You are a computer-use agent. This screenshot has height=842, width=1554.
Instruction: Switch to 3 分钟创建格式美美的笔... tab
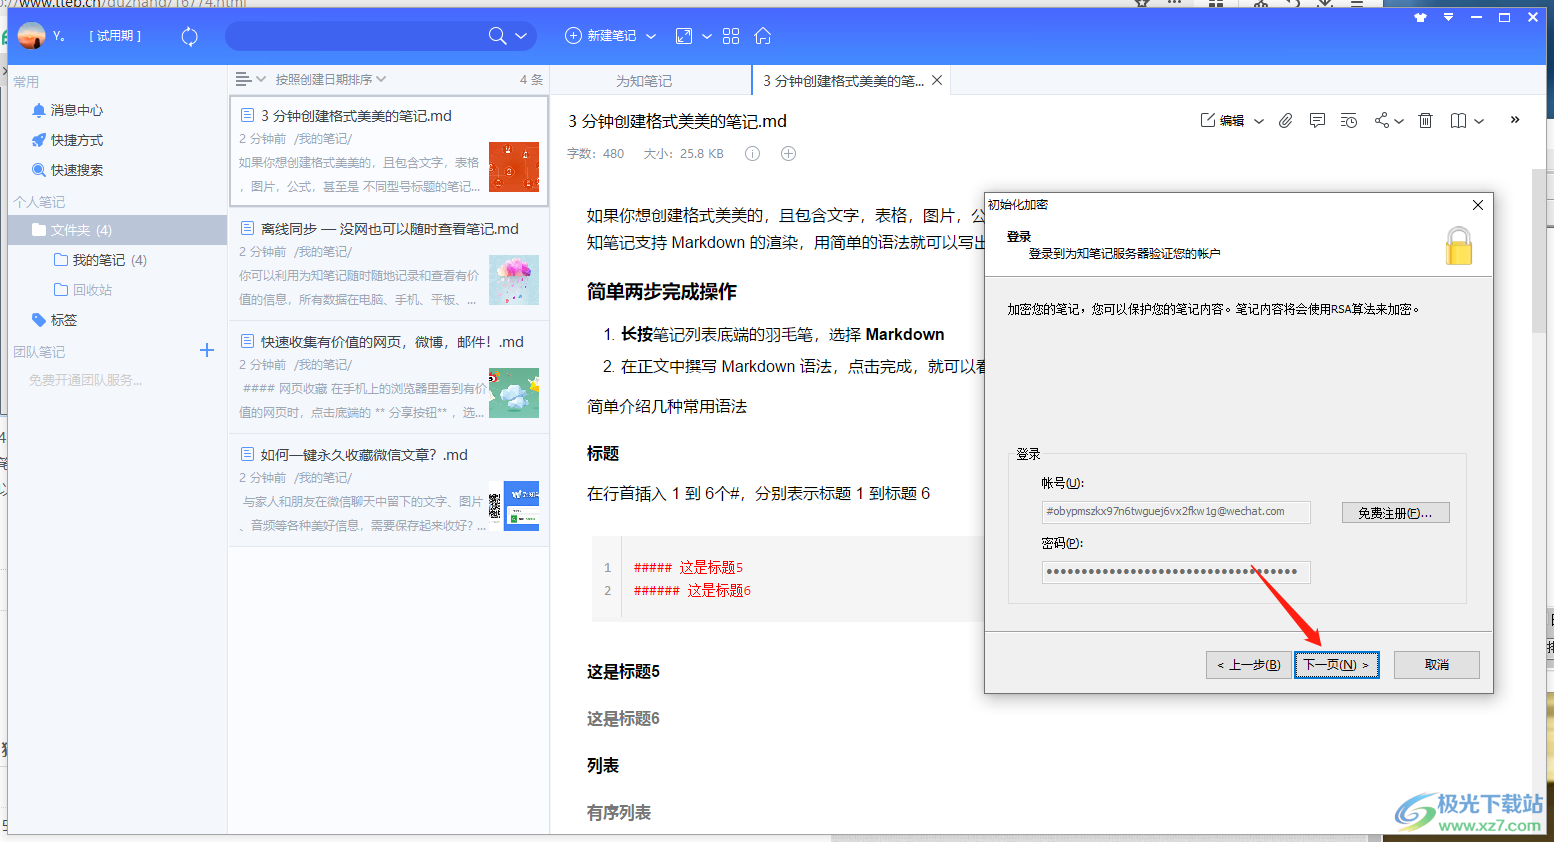click(844, 81)
